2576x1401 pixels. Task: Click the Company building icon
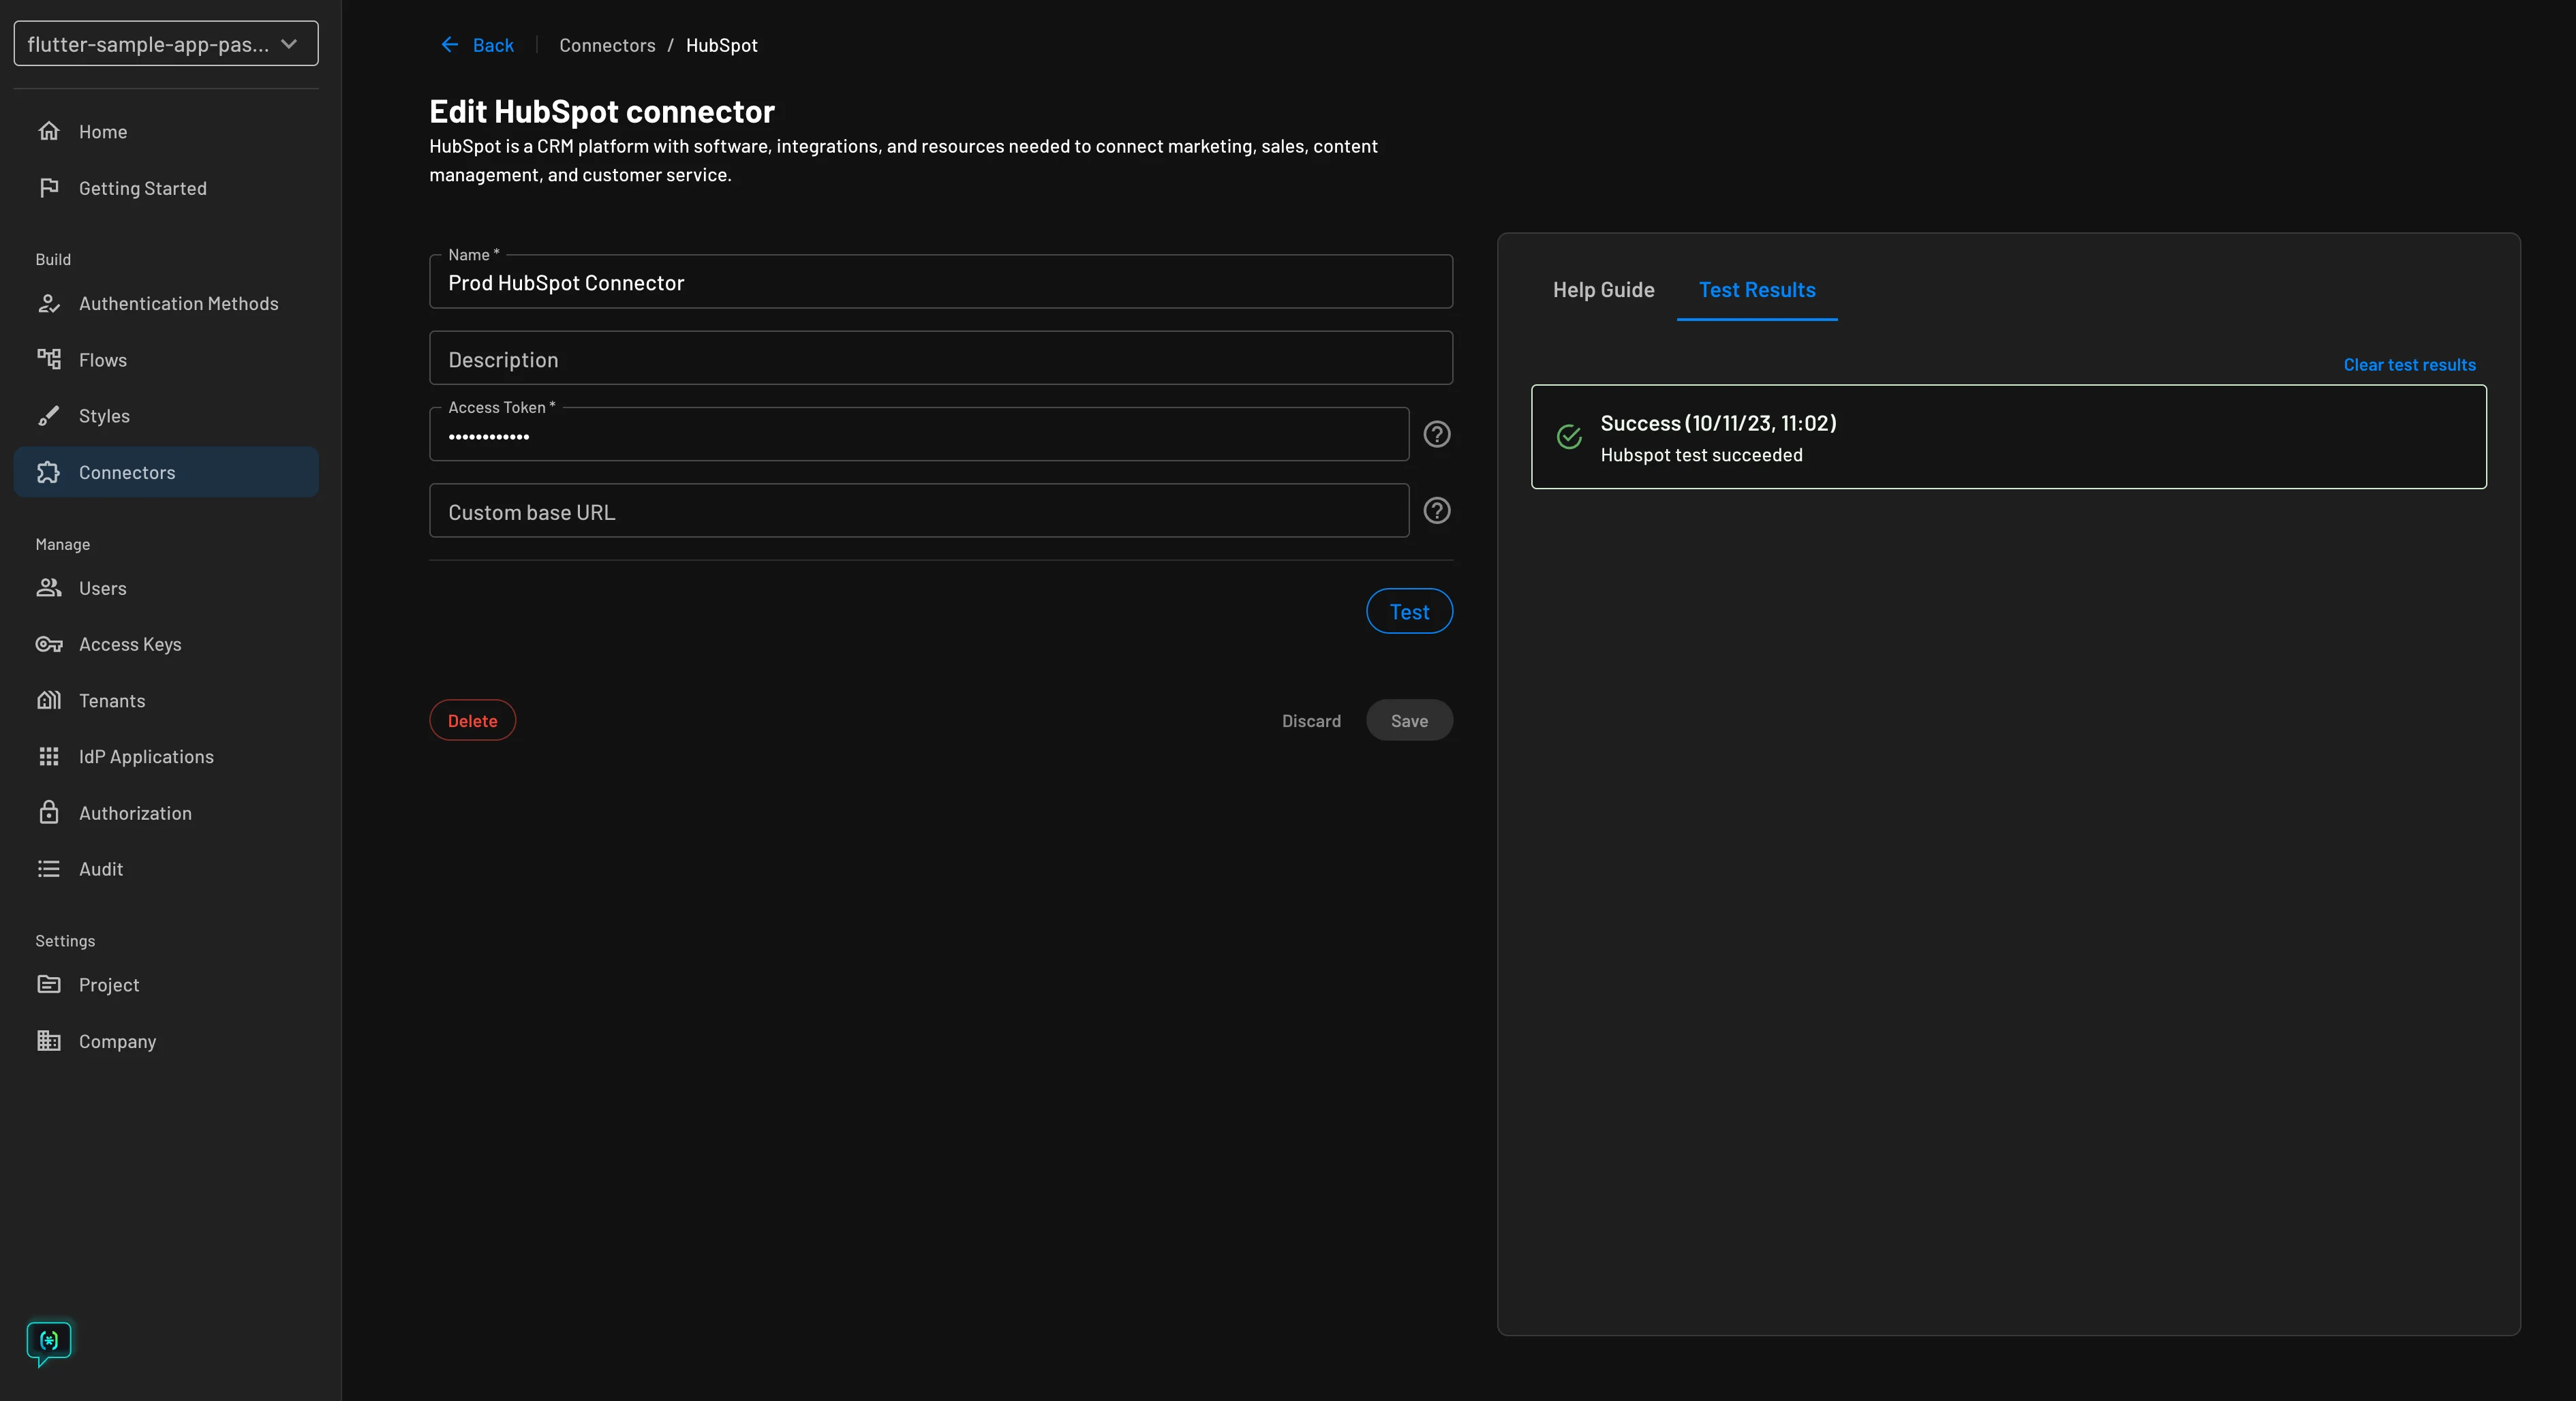click(49, 1041)
